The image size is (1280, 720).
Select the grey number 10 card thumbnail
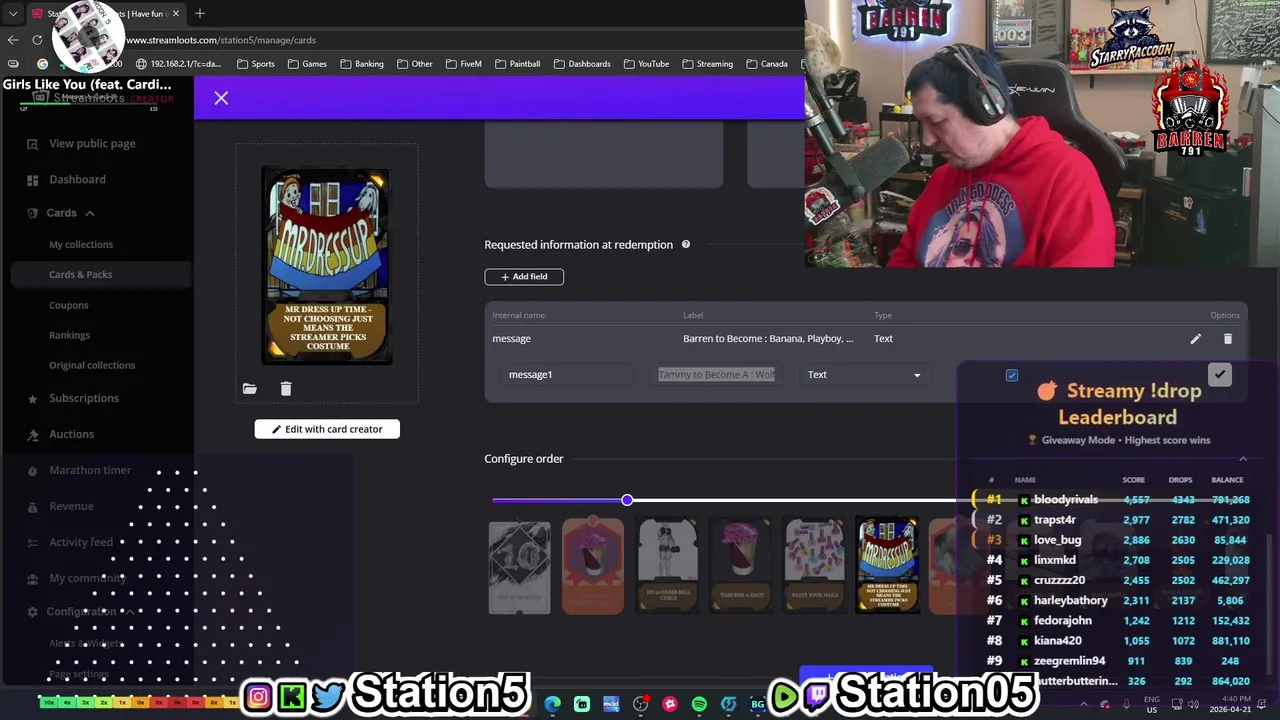click(x=519, y=568)
